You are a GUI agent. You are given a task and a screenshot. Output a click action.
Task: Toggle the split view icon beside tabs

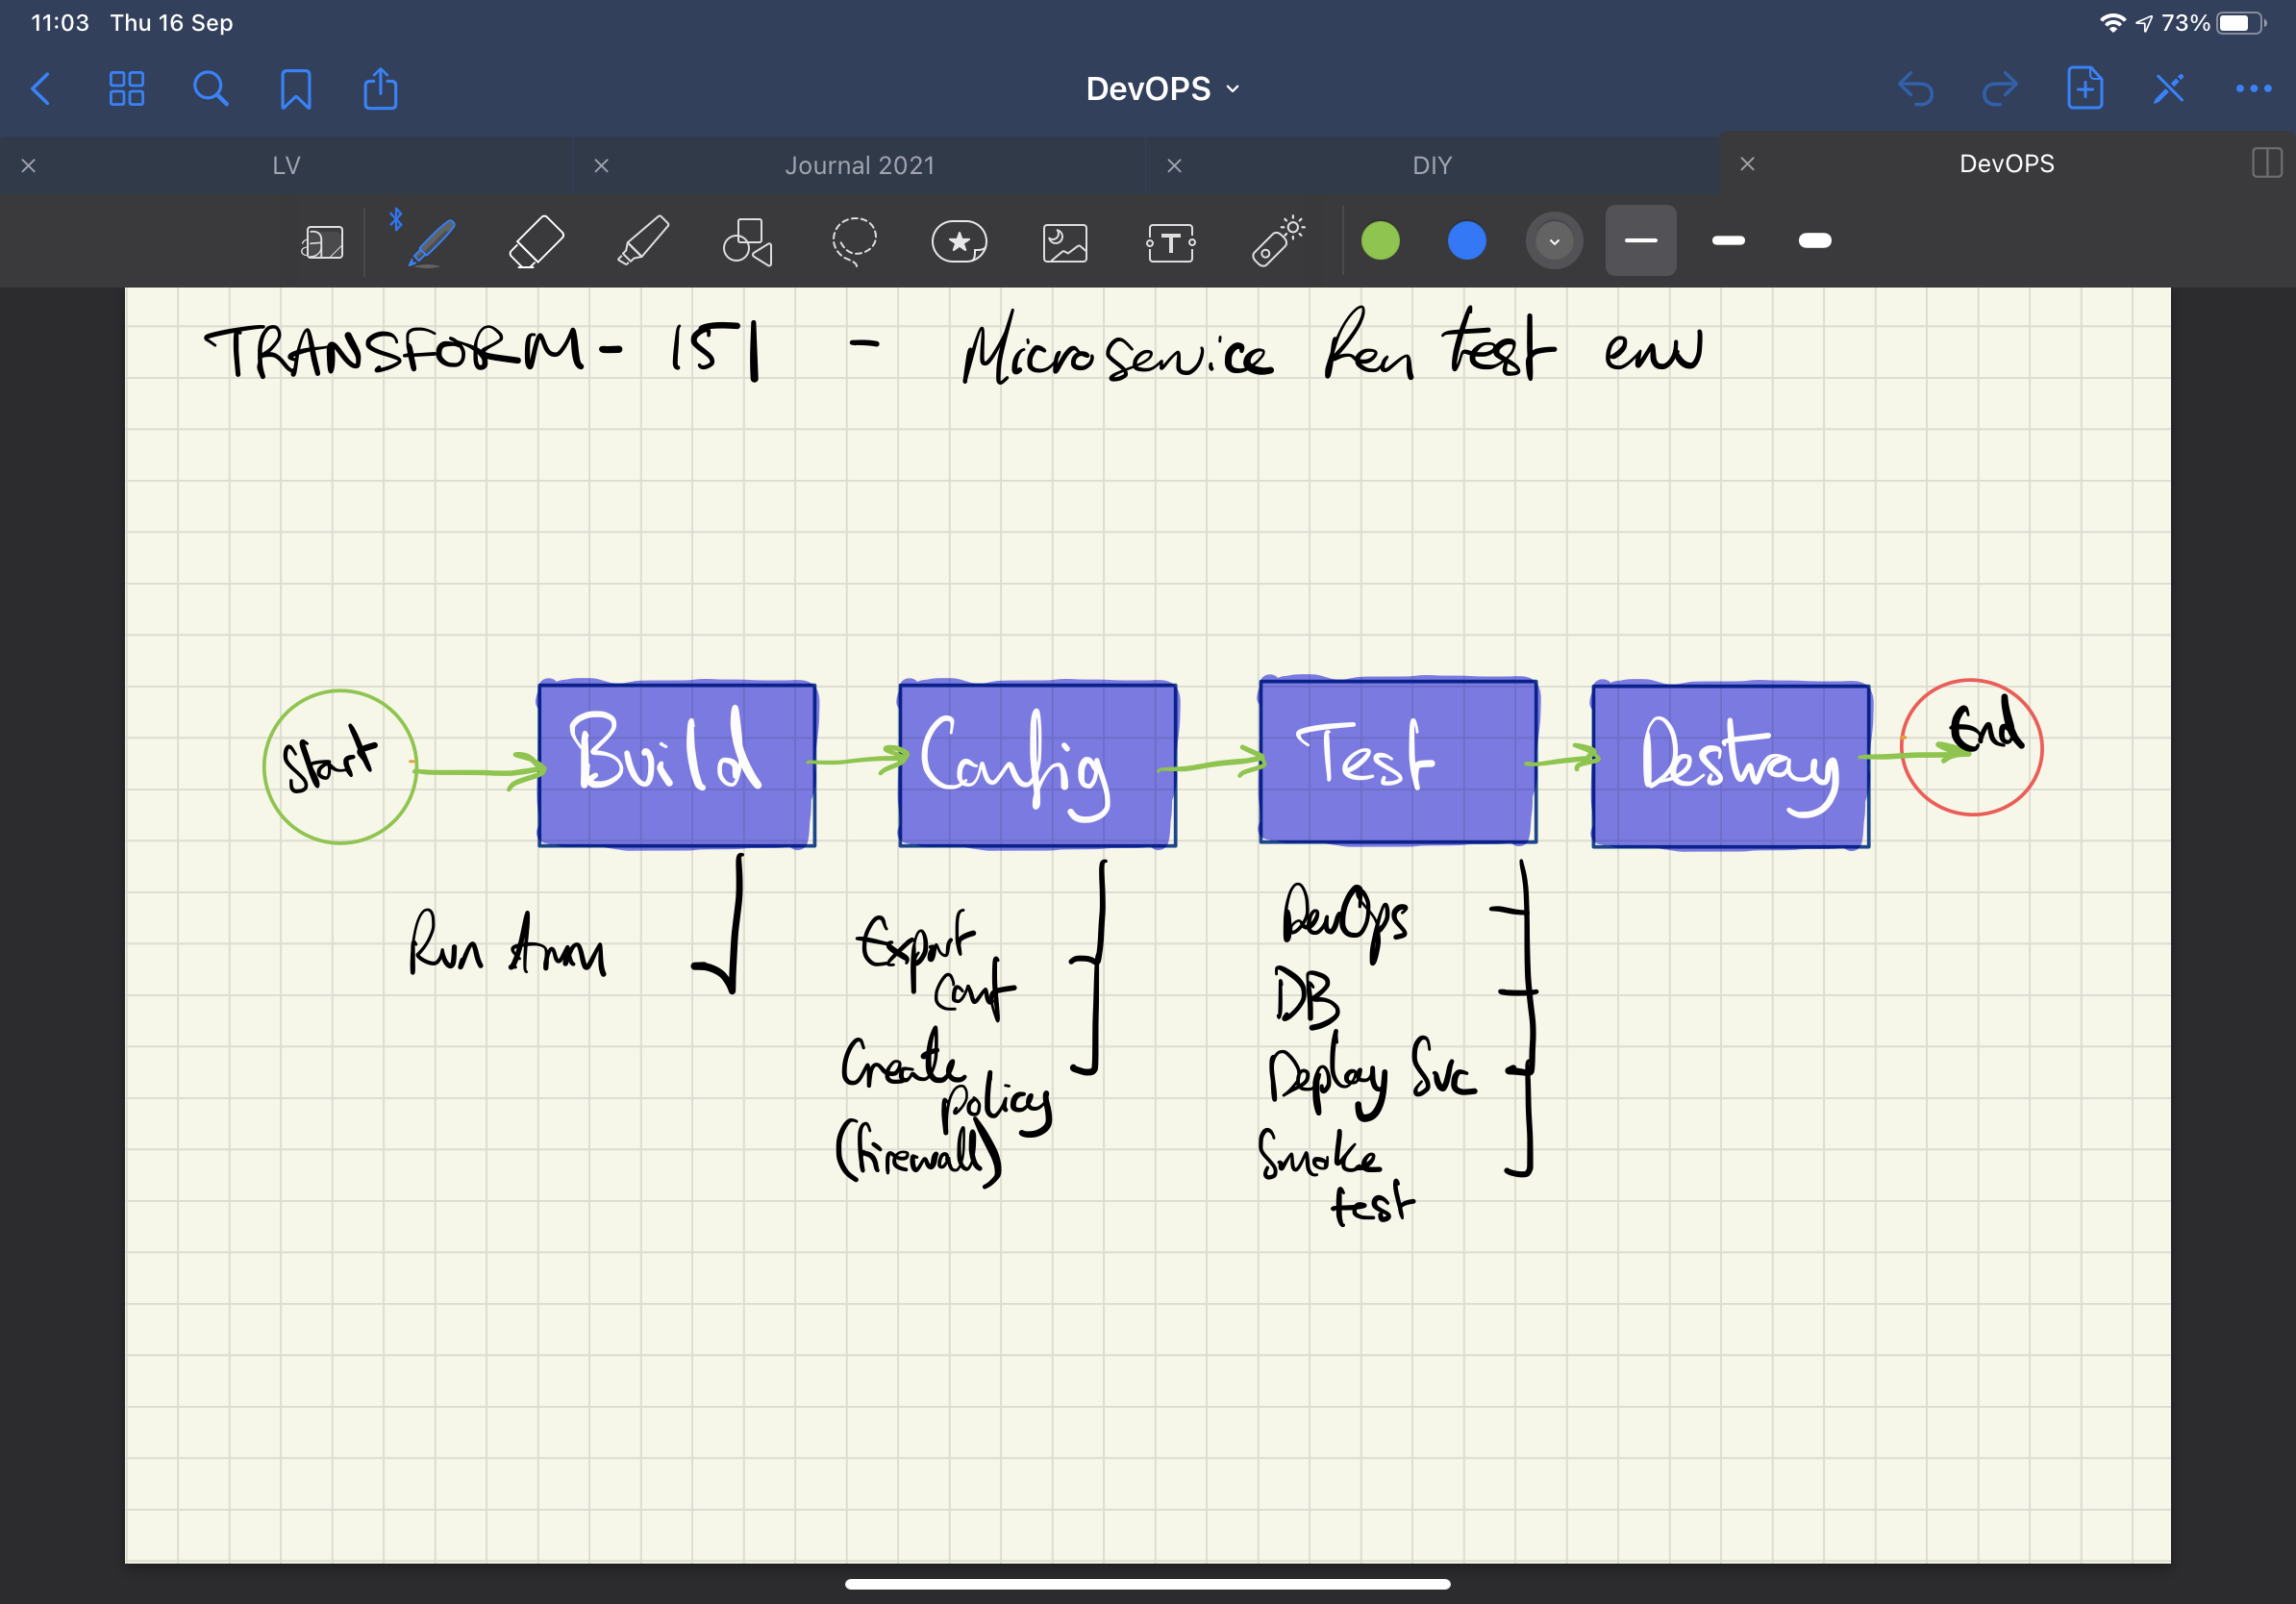pyautogui.click(x=2267, y=163)
